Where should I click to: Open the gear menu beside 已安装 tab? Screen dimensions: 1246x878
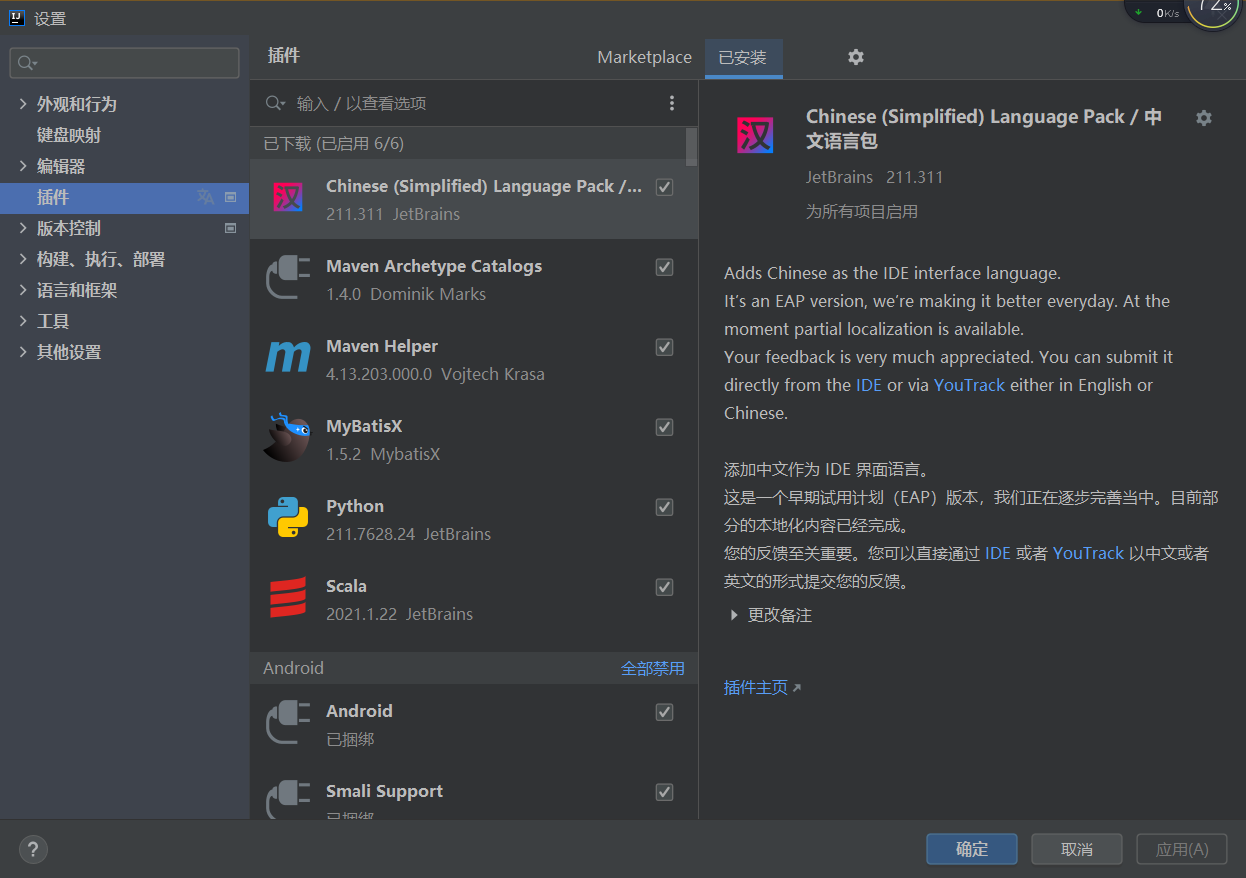pyautogui.click(x=856, y=57)
